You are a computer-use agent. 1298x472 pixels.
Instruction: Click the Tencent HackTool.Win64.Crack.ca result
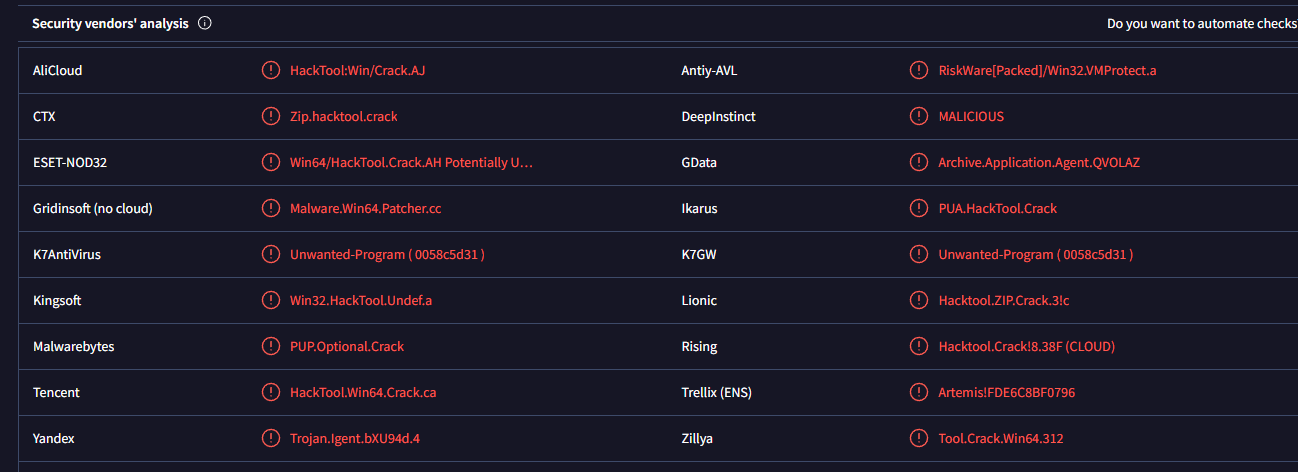[x=362, y=392]
